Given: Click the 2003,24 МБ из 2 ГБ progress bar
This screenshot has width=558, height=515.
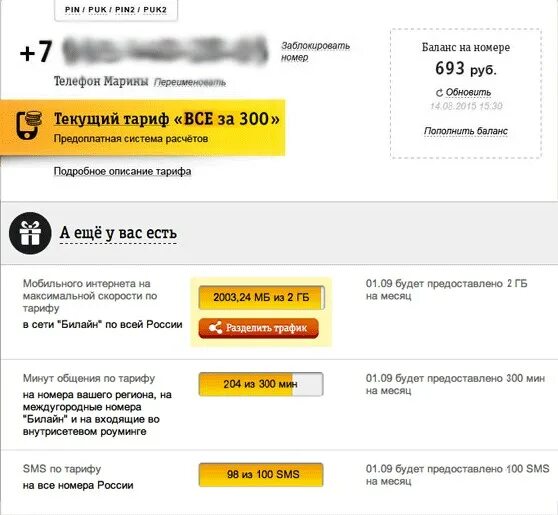Looking at the screenshot, I should [x=262, y=297].
